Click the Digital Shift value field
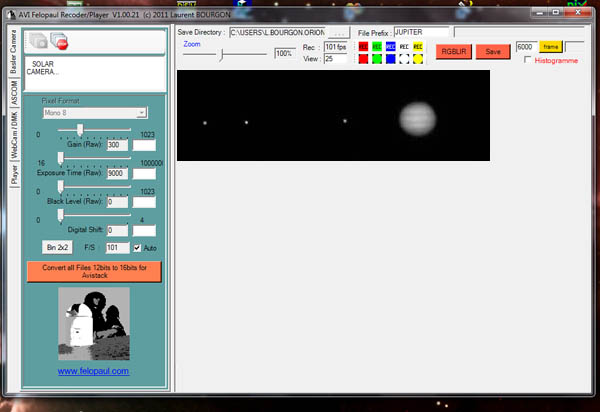 tap(117, 230)
